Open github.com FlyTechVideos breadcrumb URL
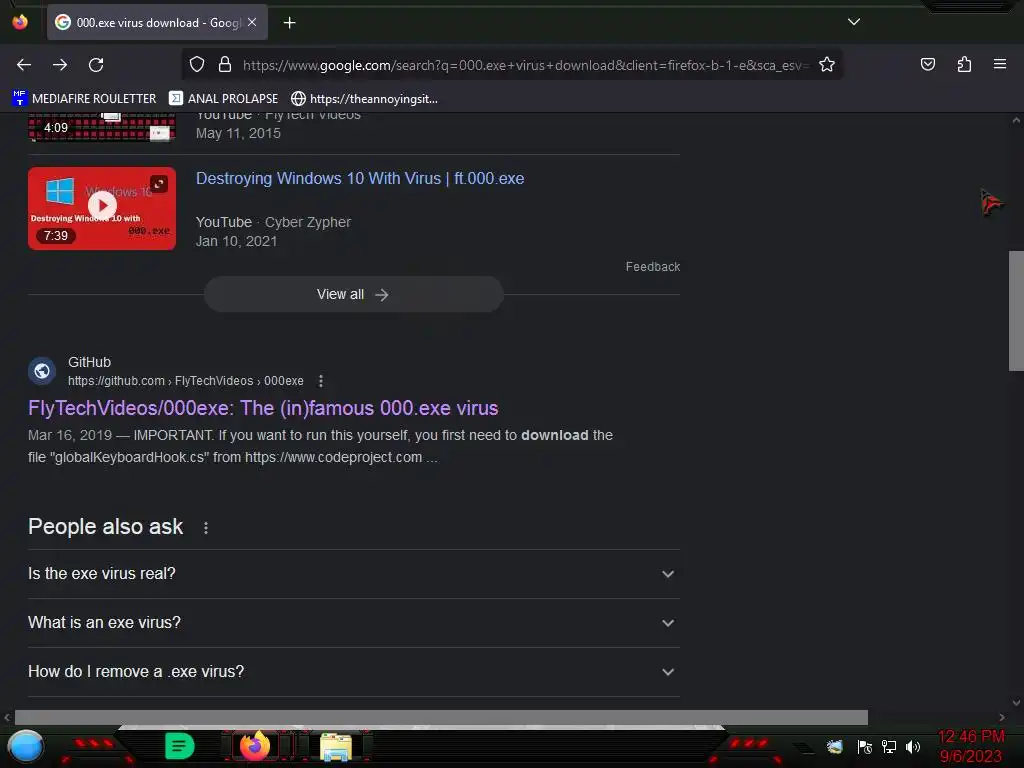Viewport: 1024px width, 768px height. click(x=185, y=381)
